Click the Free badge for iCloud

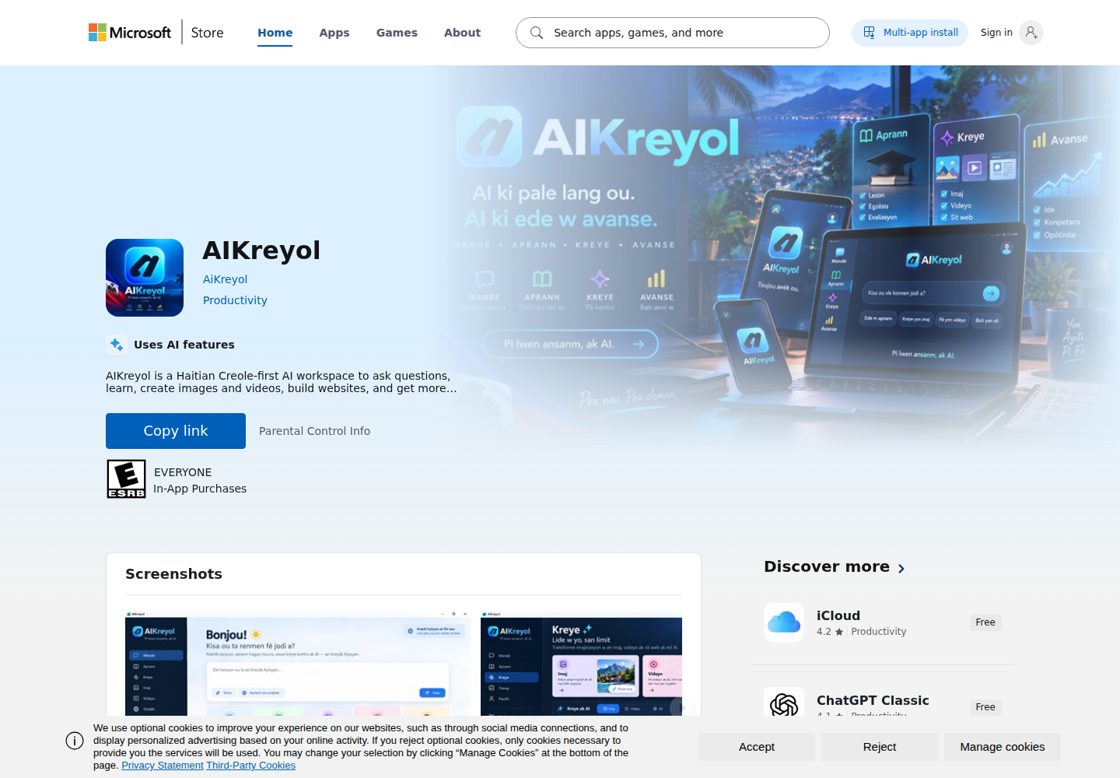[x=985, y=622]
